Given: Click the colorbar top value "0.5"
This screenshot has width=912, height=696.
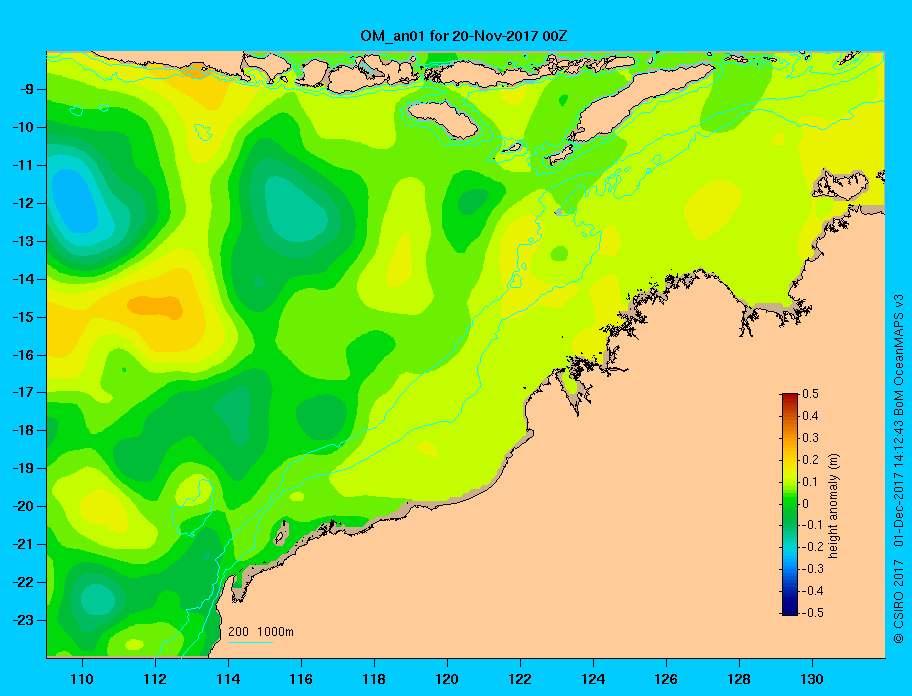Looking at the screenshot, I should (810, 394).
